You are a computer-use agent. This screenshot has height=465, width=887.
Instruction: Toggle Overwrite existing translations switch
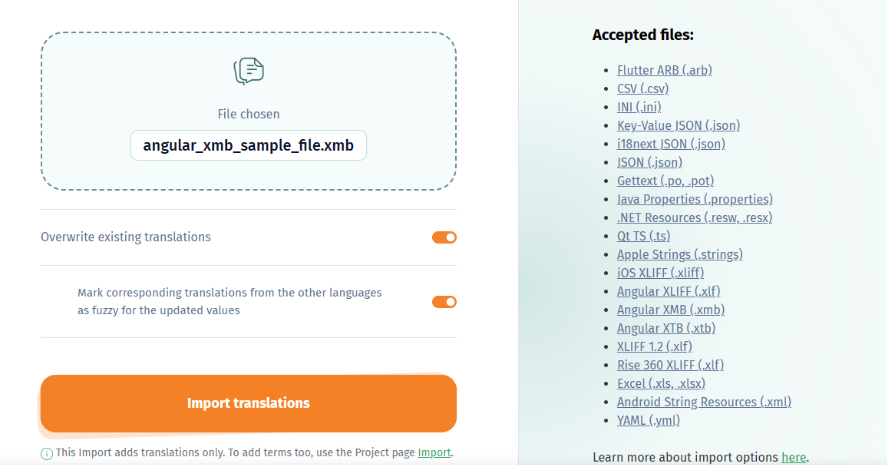444,237
